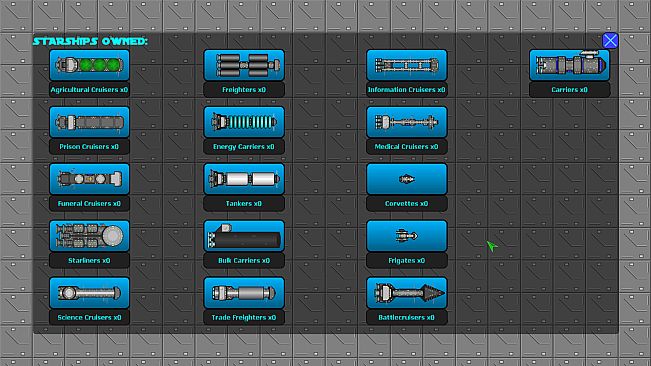651x366 pixels.
Task: Click the Funeral Cruisers ship icon
Action: pos(89,179)
